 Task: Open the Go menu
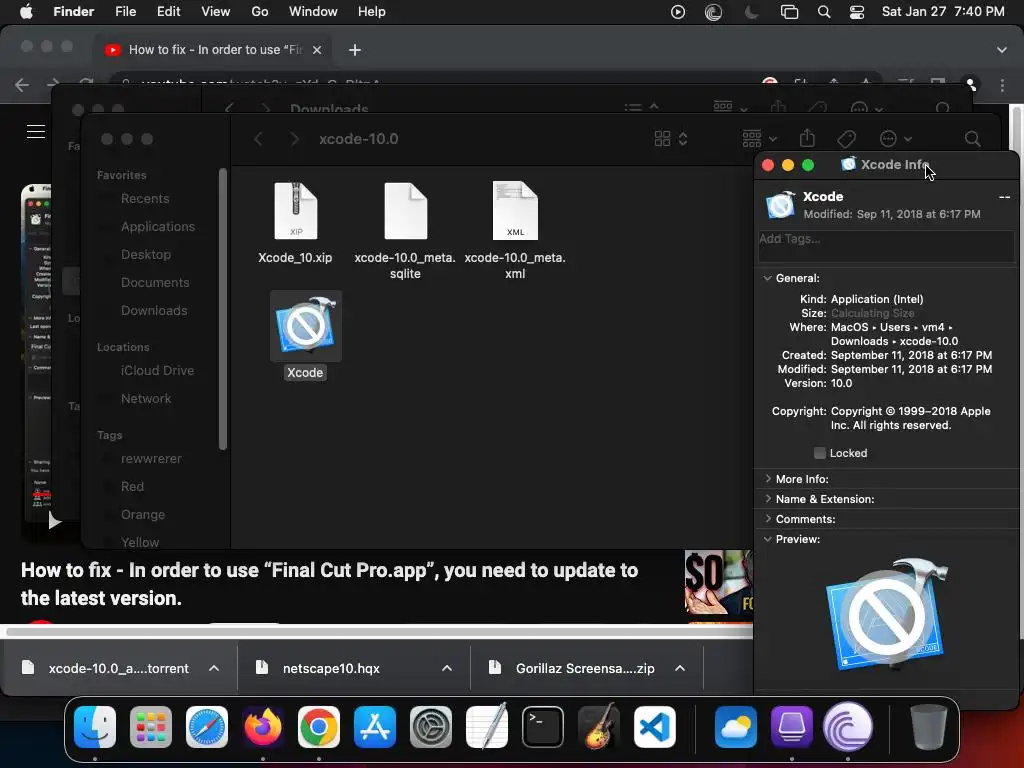pos(260,12)
